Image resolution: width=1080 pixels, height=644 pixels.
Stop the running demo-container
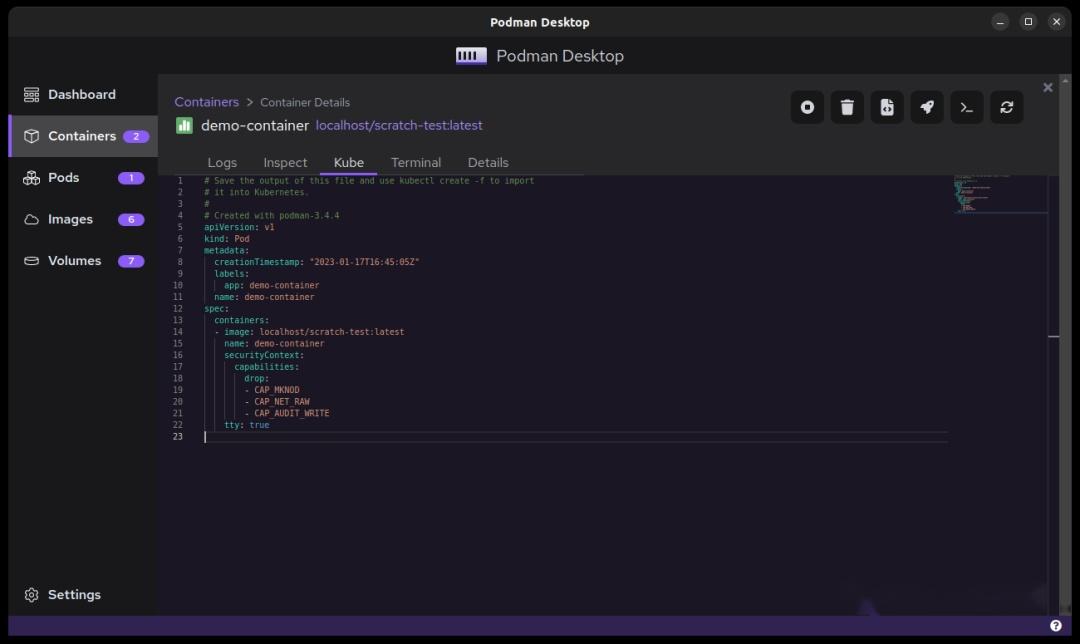(807, 107)
